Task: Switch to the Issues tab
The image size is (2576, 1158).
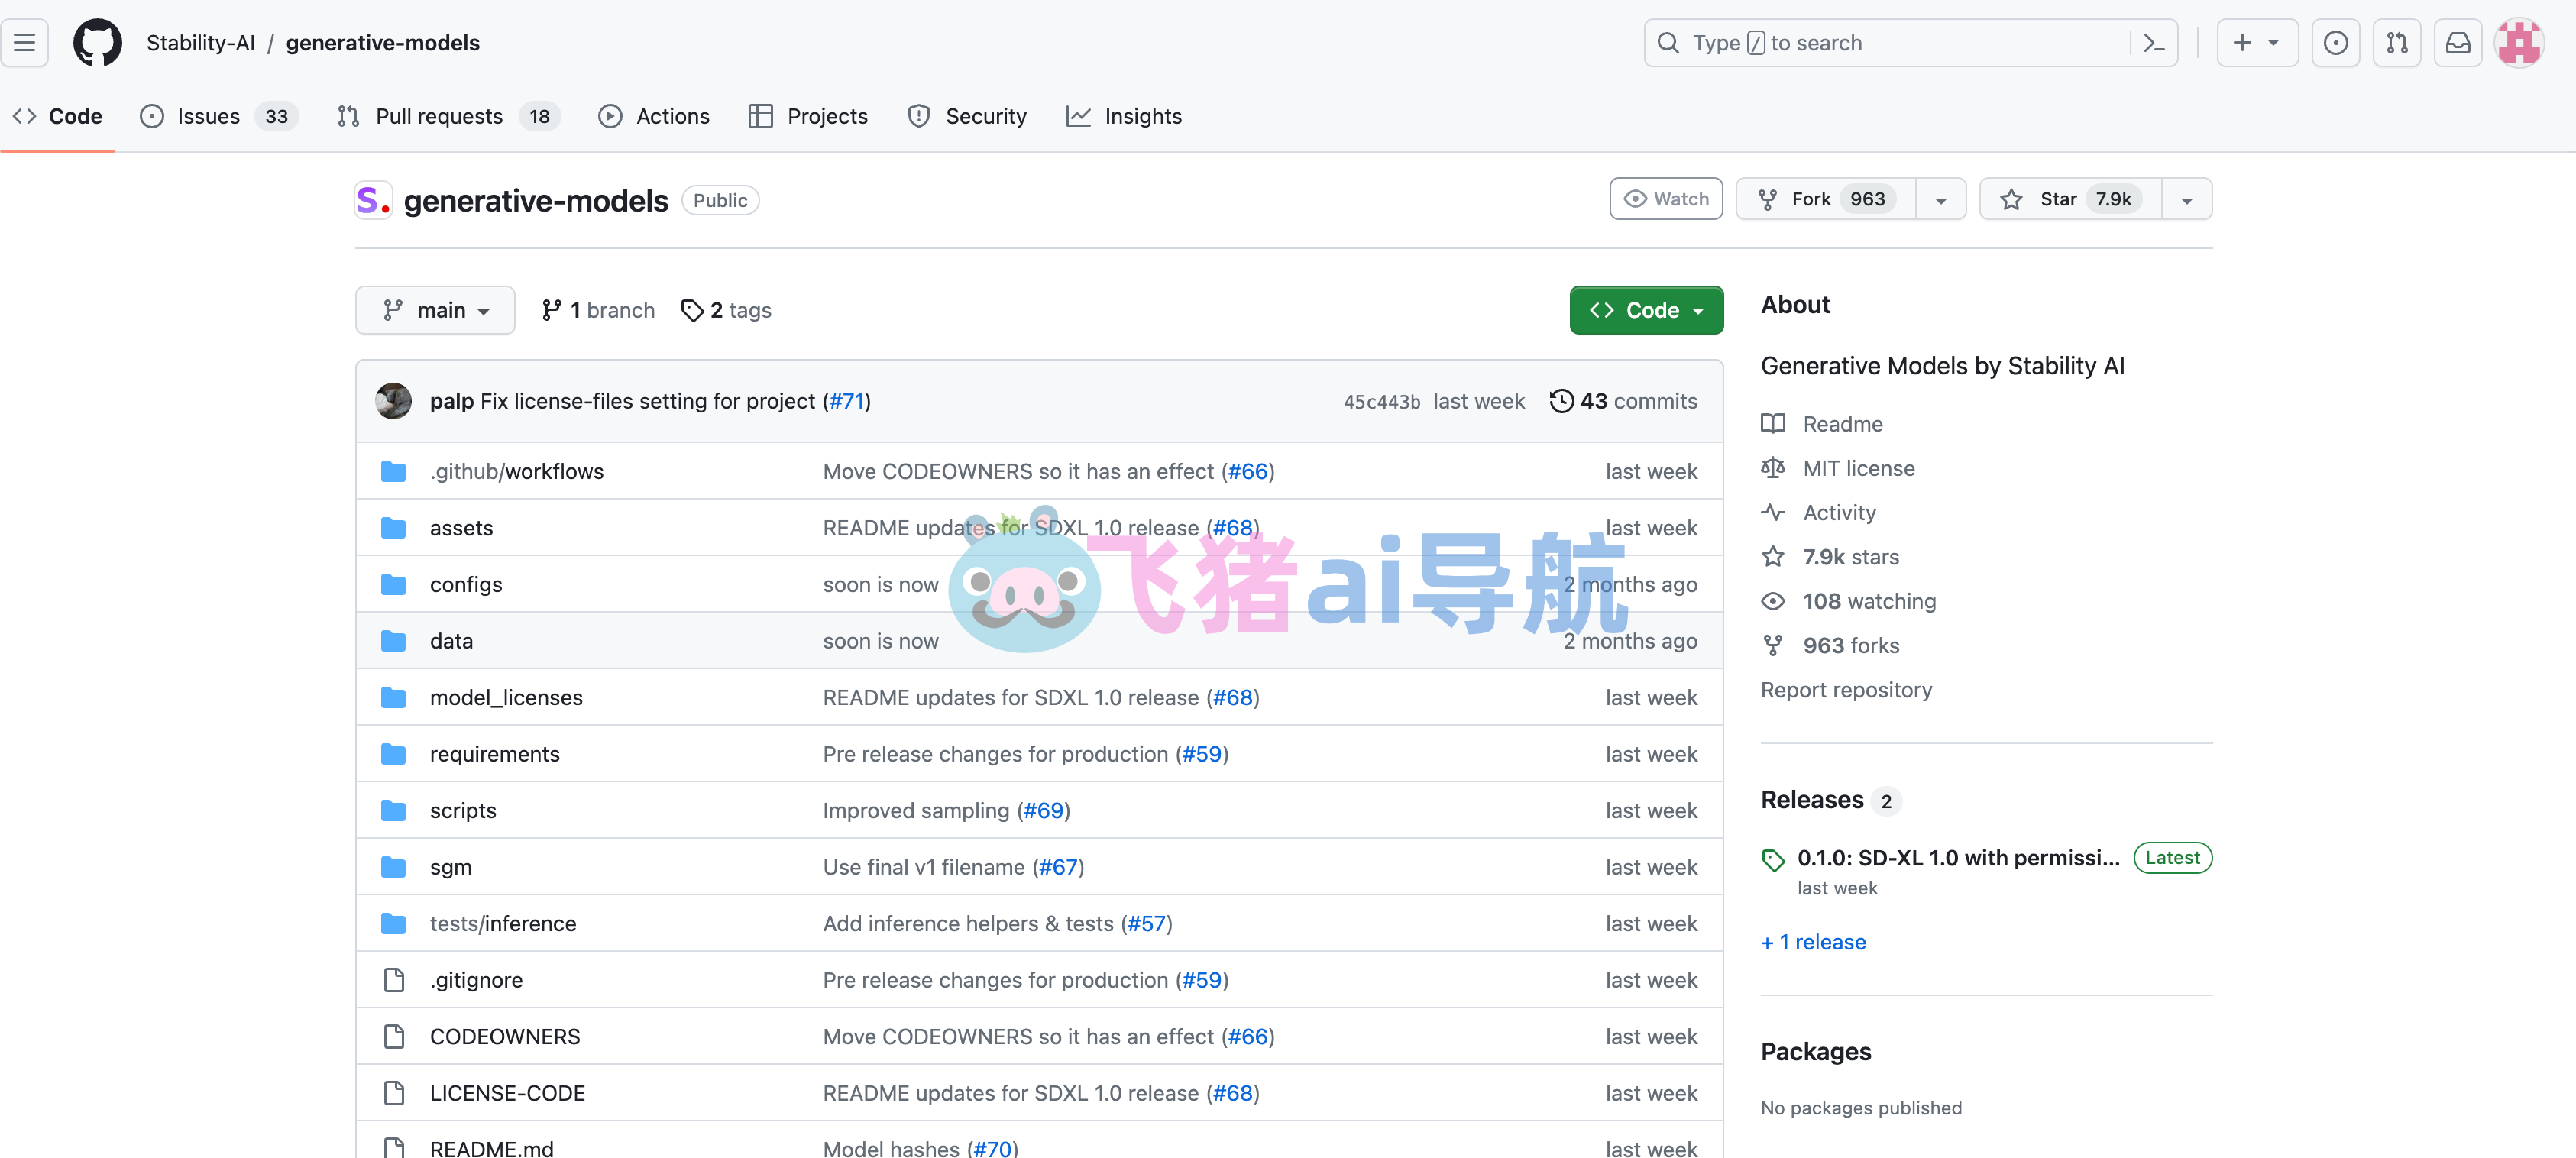Action: click(208, 116)
